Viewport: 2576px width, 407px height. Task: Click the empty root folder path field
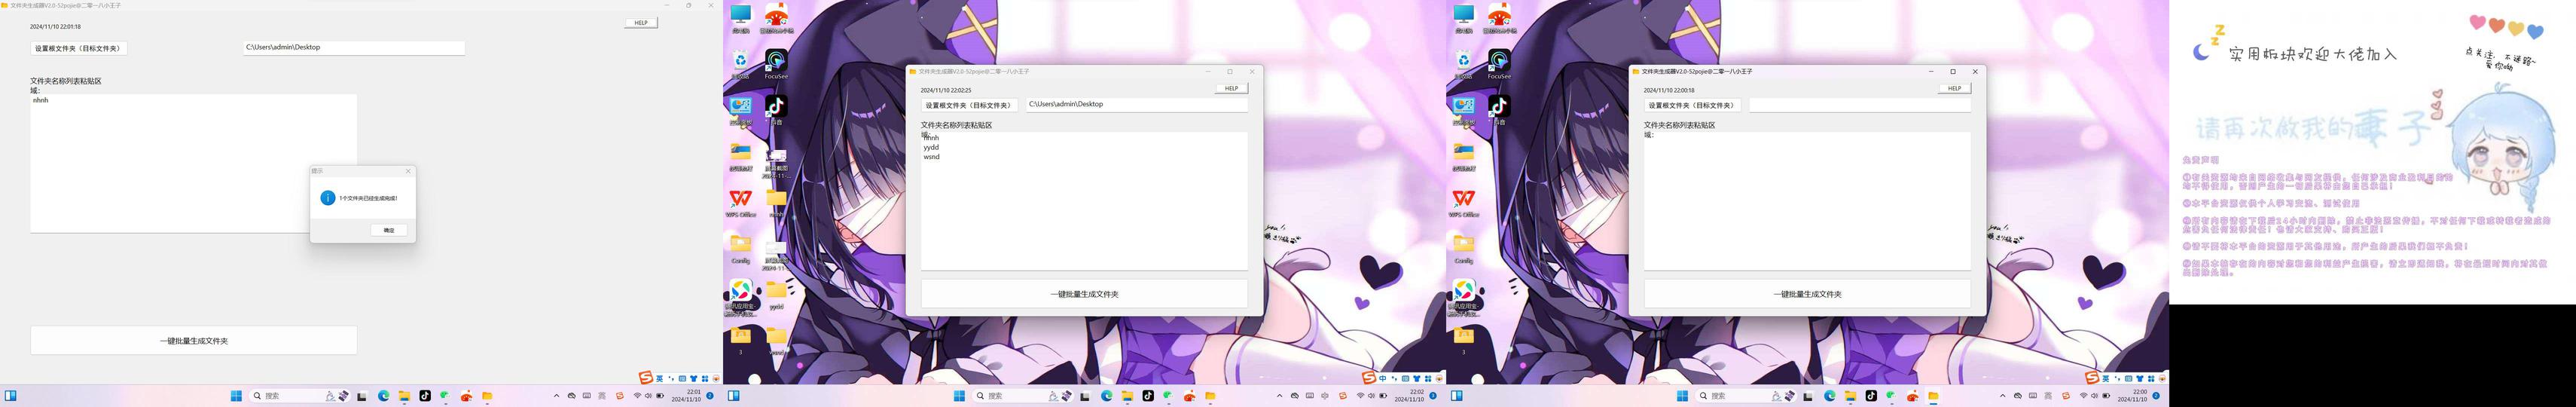point(1859,105)
